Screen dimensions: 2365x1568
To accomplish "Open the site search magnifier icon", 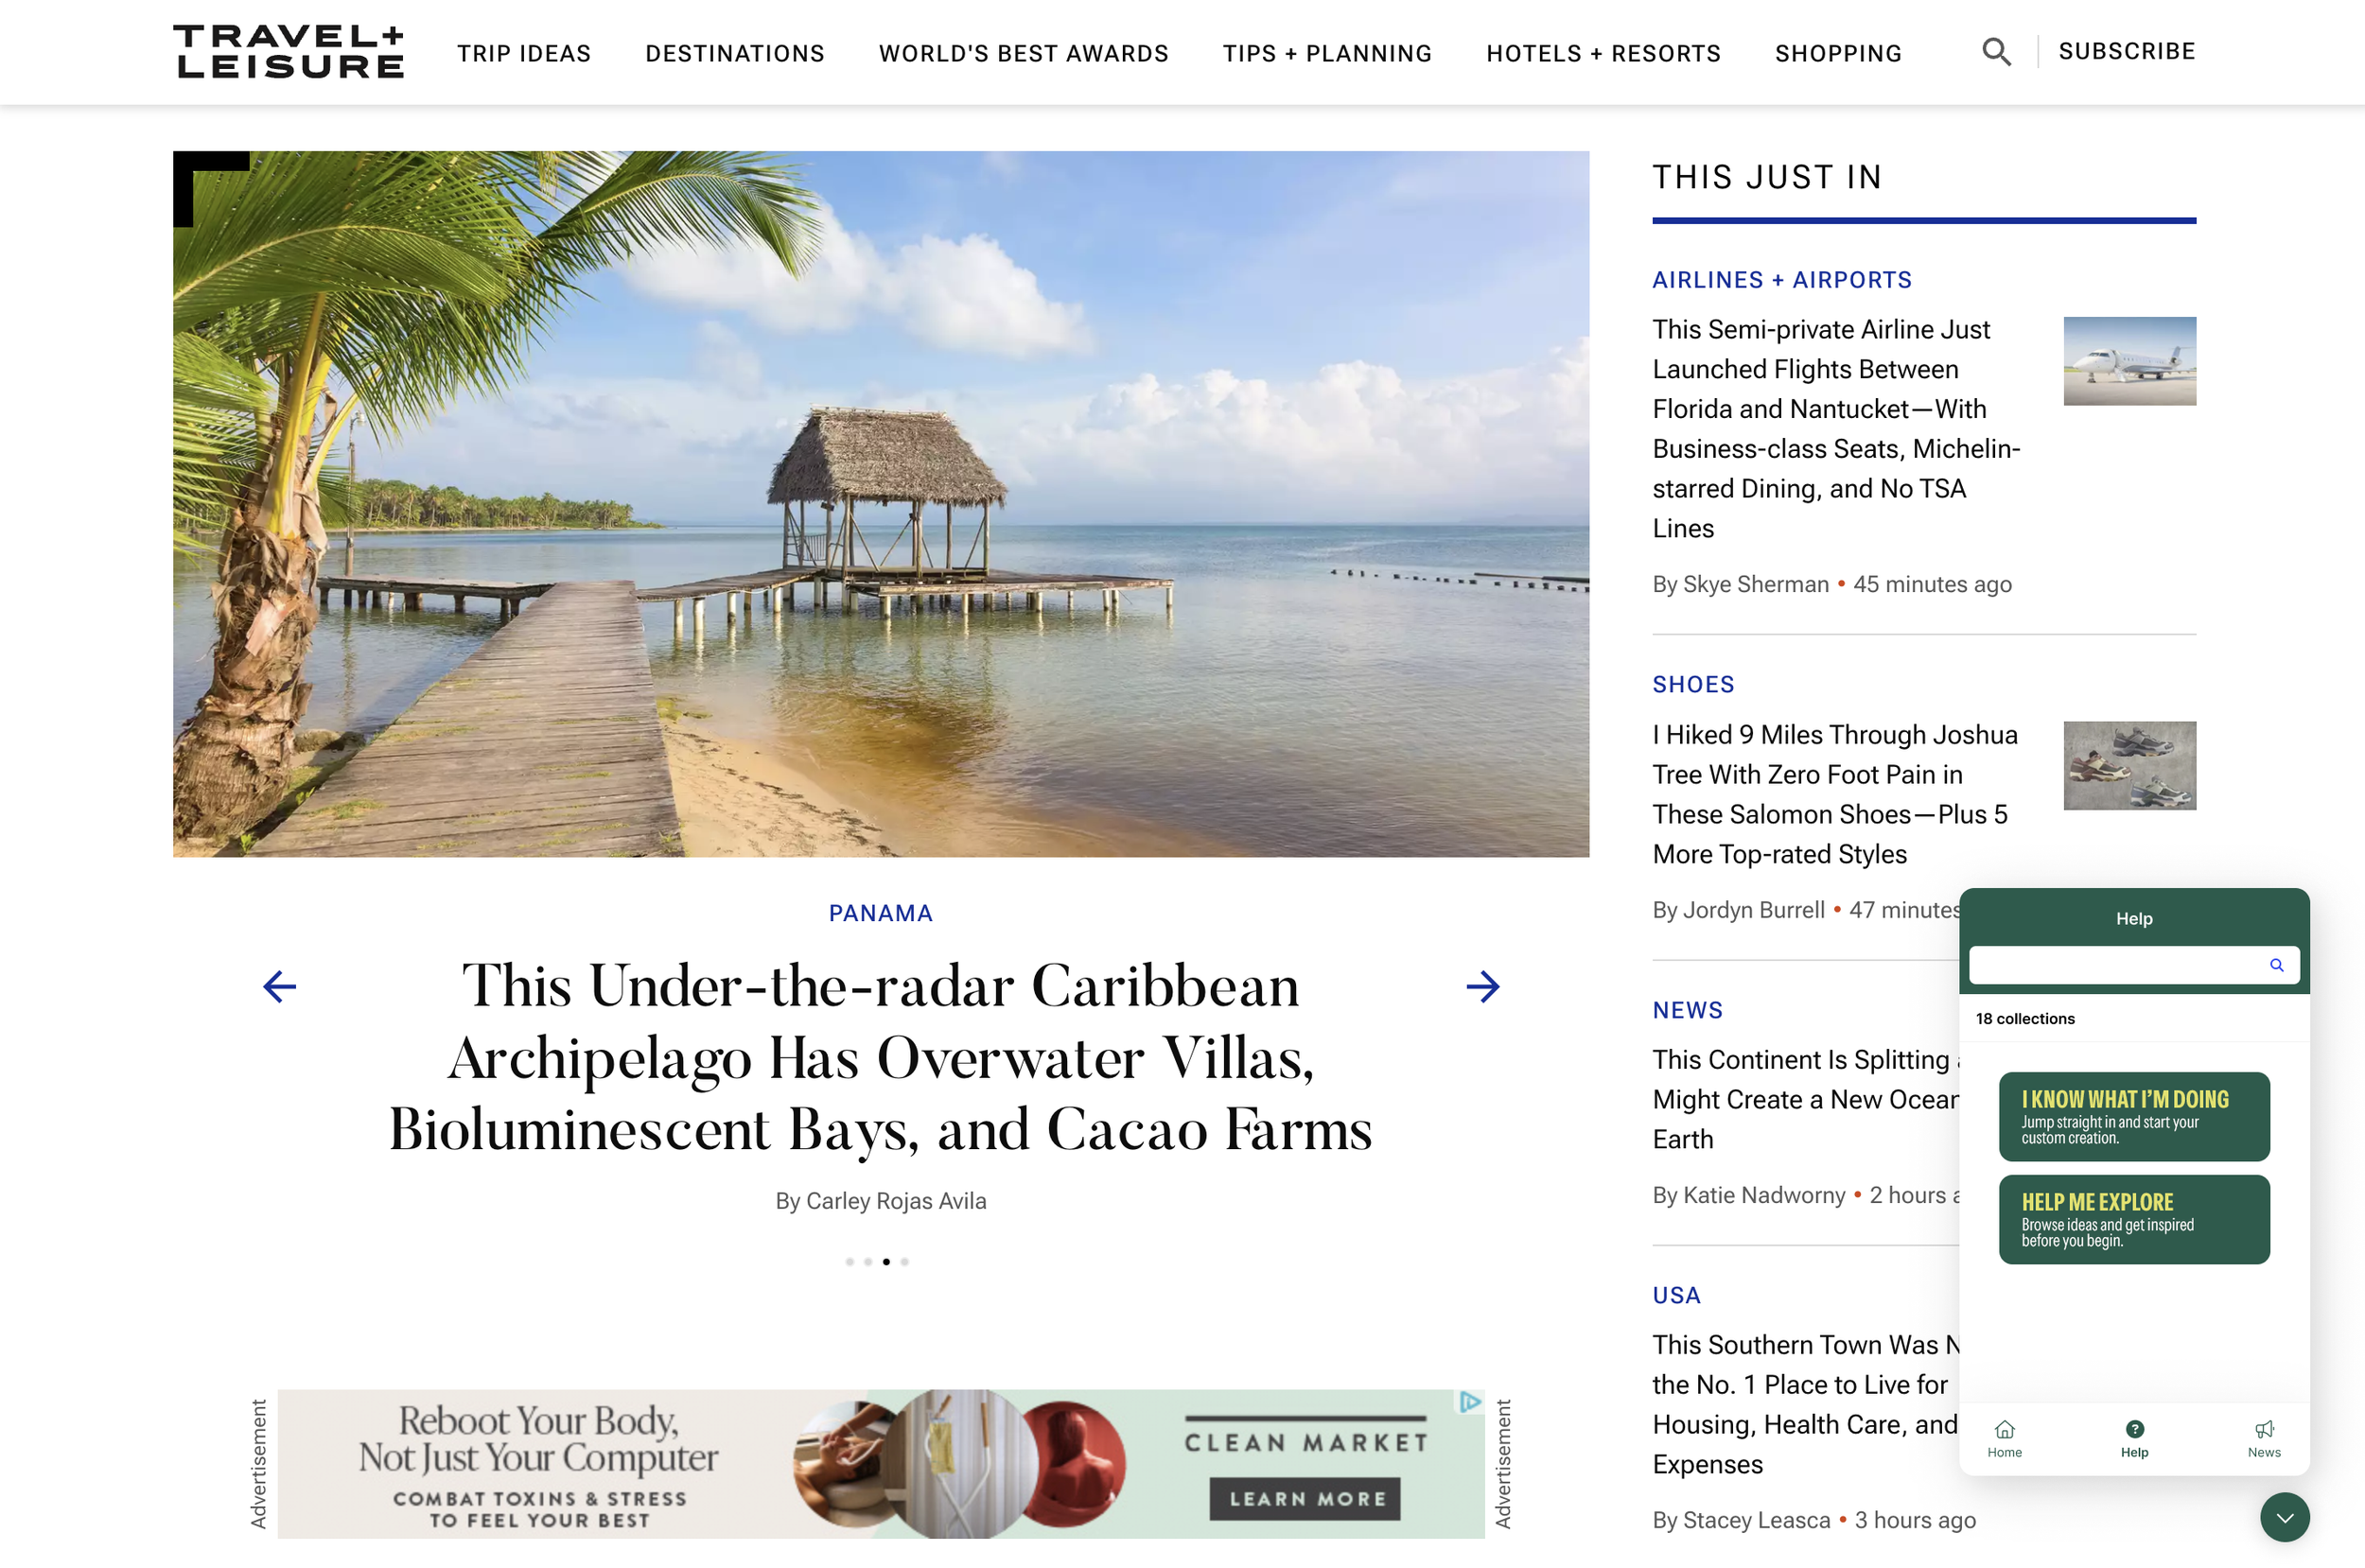I will click(x=1996, y=52).
